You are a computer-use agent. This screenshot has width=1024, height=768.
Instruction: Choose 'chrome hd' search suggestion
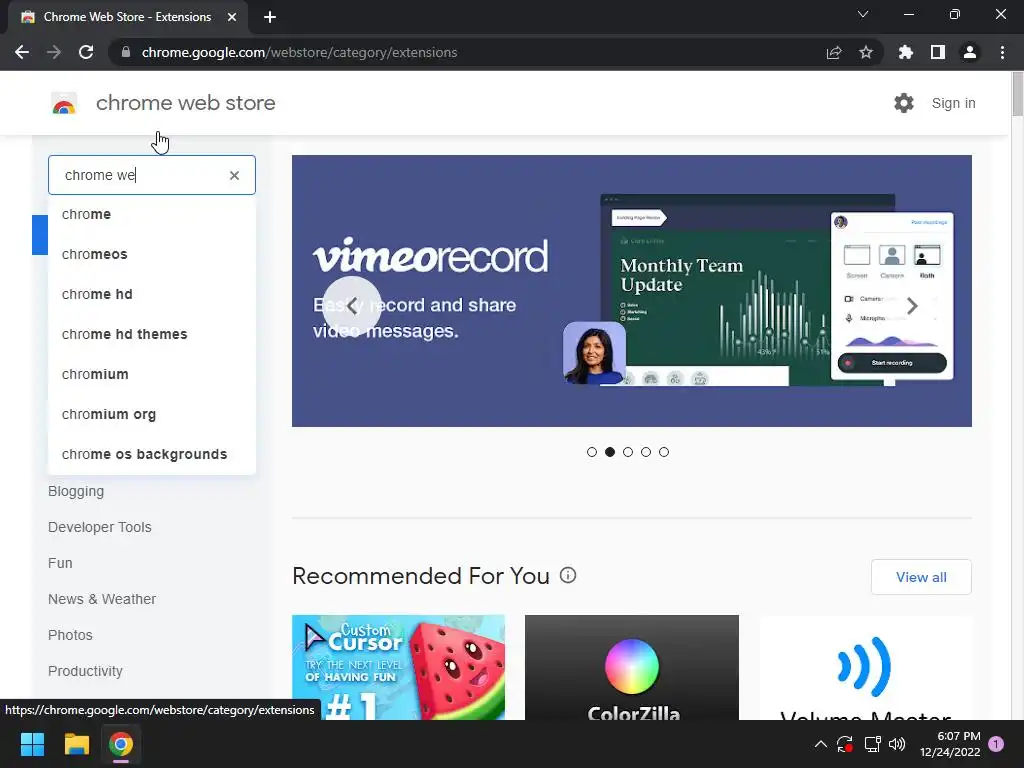click(152, 295)
